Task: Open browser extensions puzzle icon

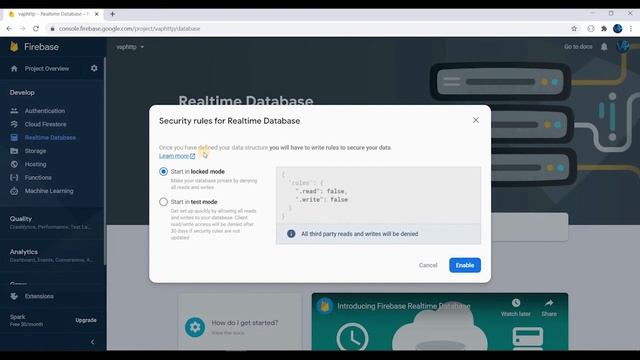Action: tap(604, 29)
